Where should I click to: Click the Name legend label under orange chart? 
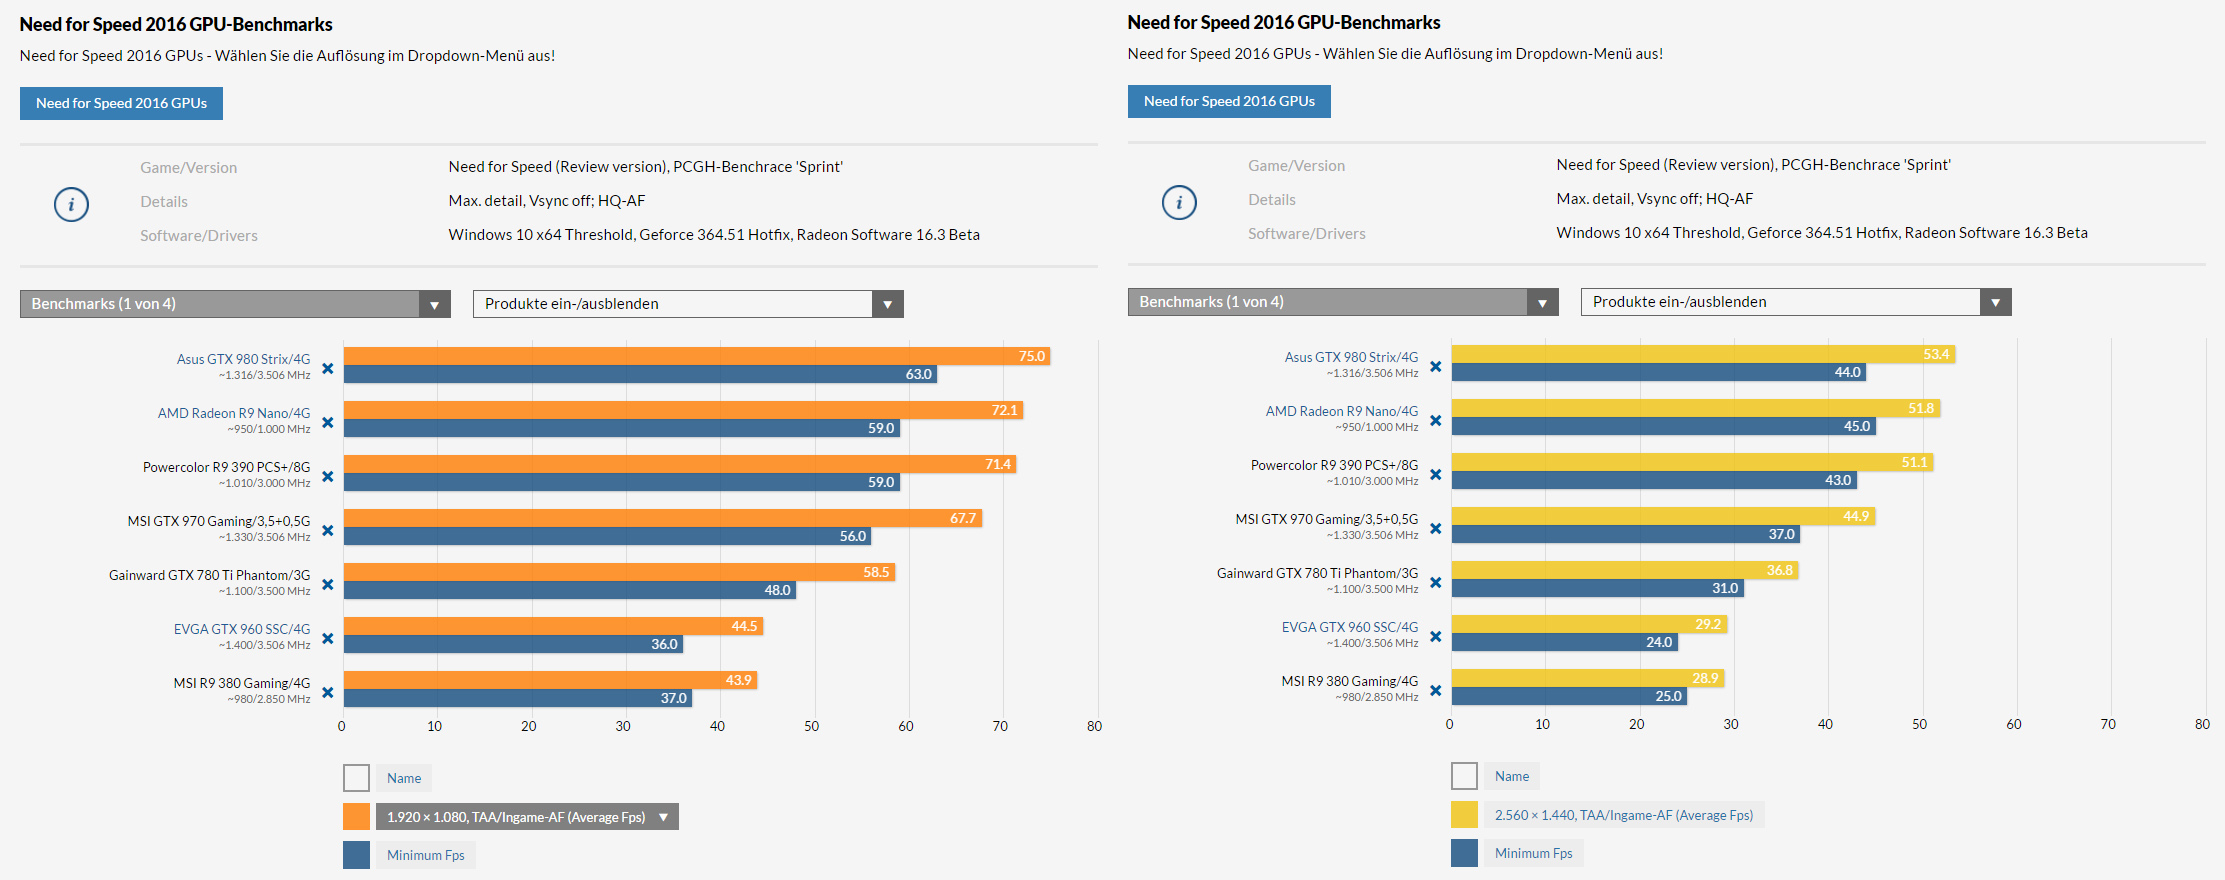coord(404,778)
